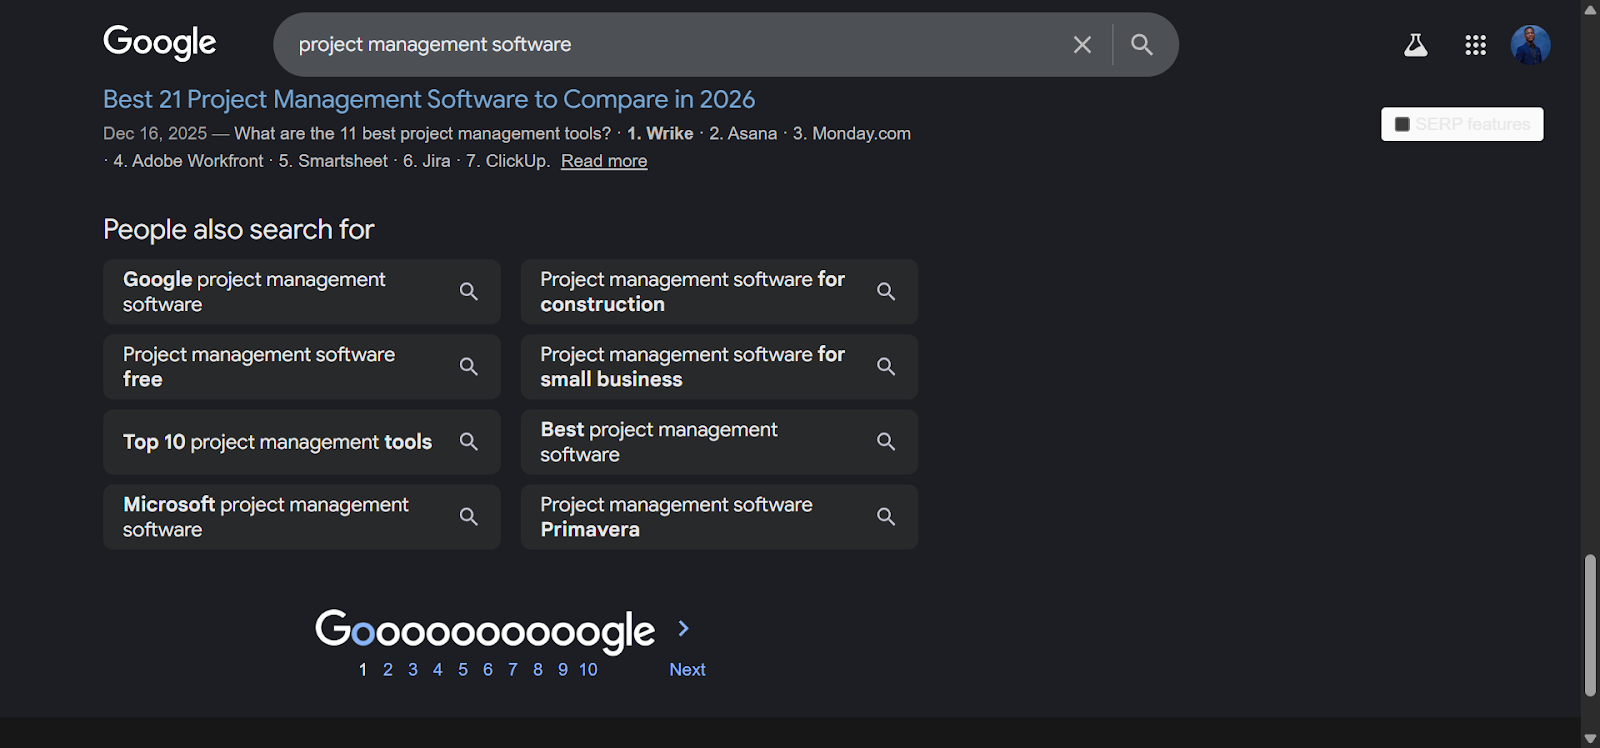Image resolution: width=1600 pixels, height=748 pixels.
Task: Click the next-page chevron arrow
Action: pos(684,628)
